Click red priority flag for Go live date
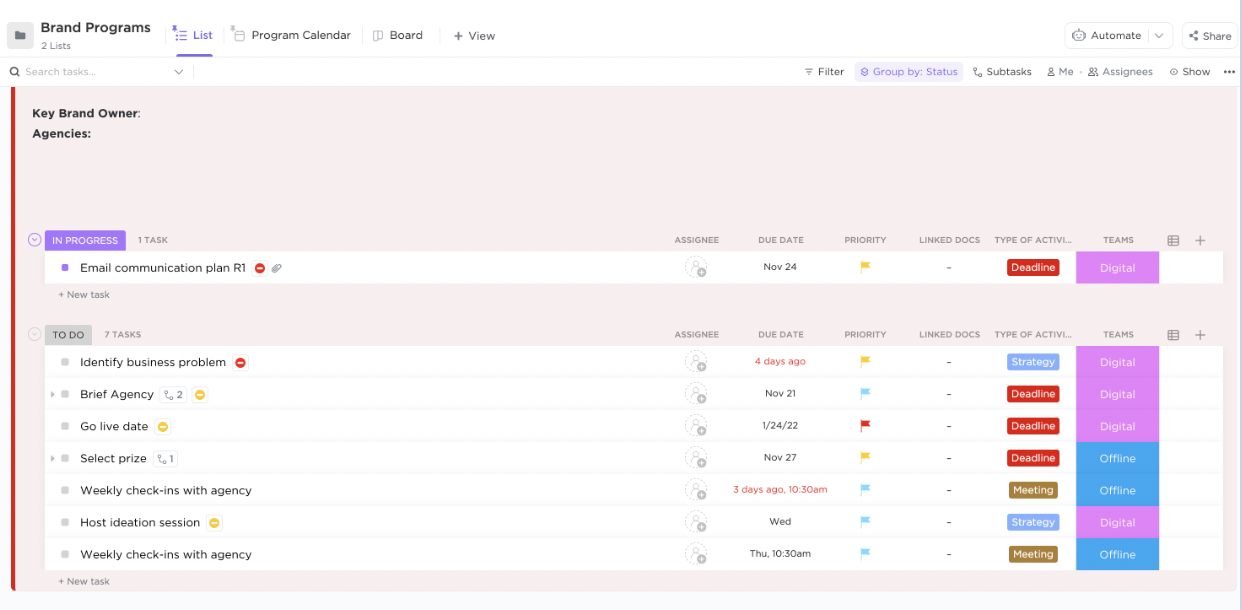 (865, 426)
